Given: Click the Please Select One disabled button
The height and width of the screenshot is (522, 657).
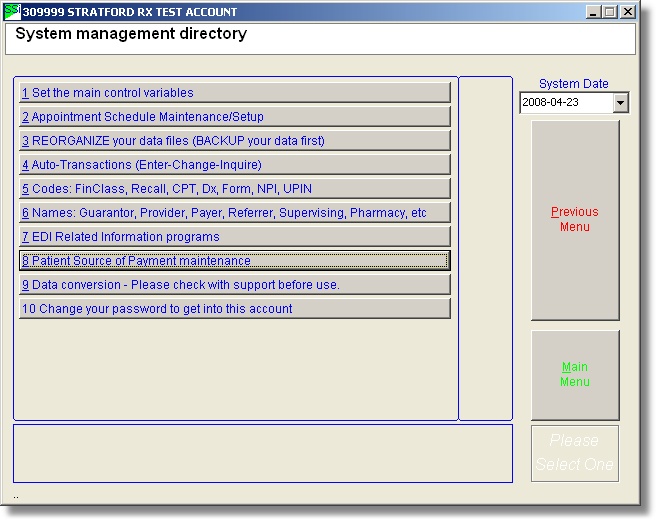Looking at the screenshot, I should pos(575,453).
